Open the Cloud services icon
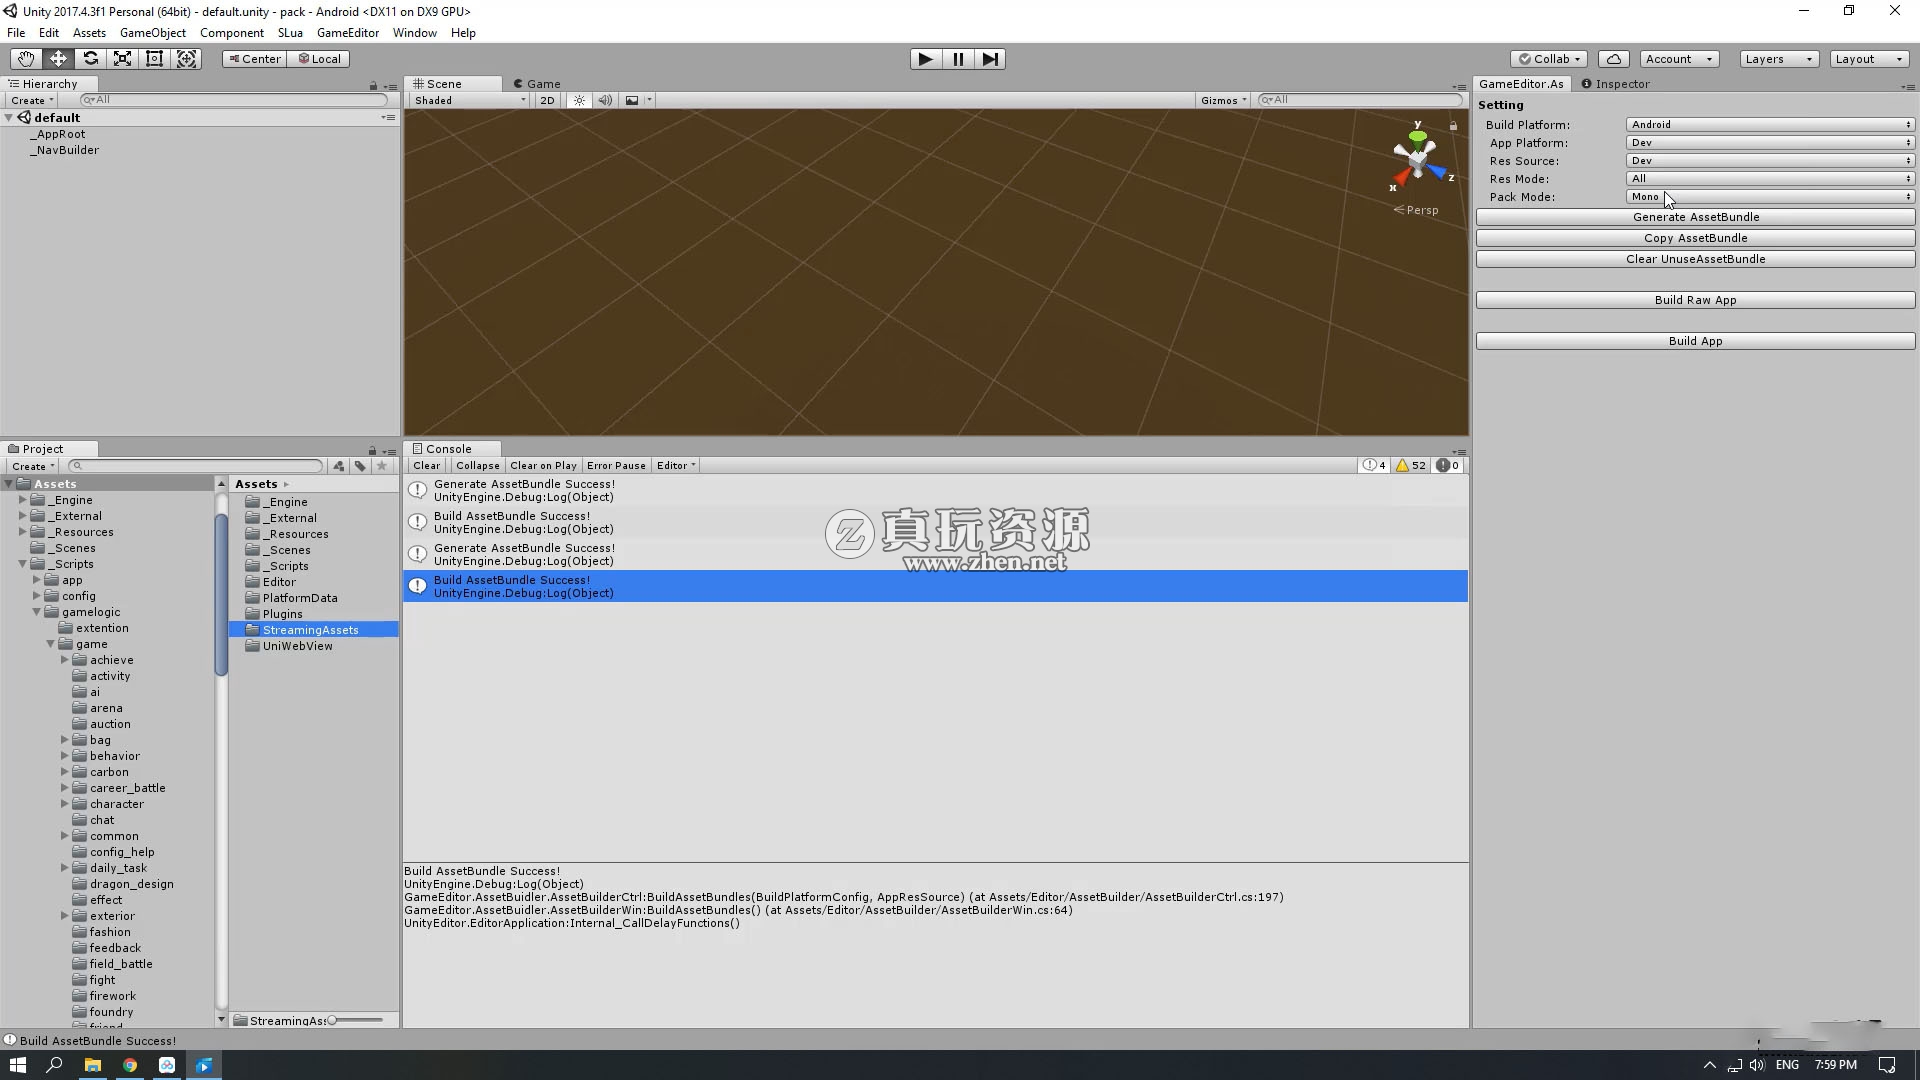The width and height of the screenshot is (1920, 1080). point(1614,59)
